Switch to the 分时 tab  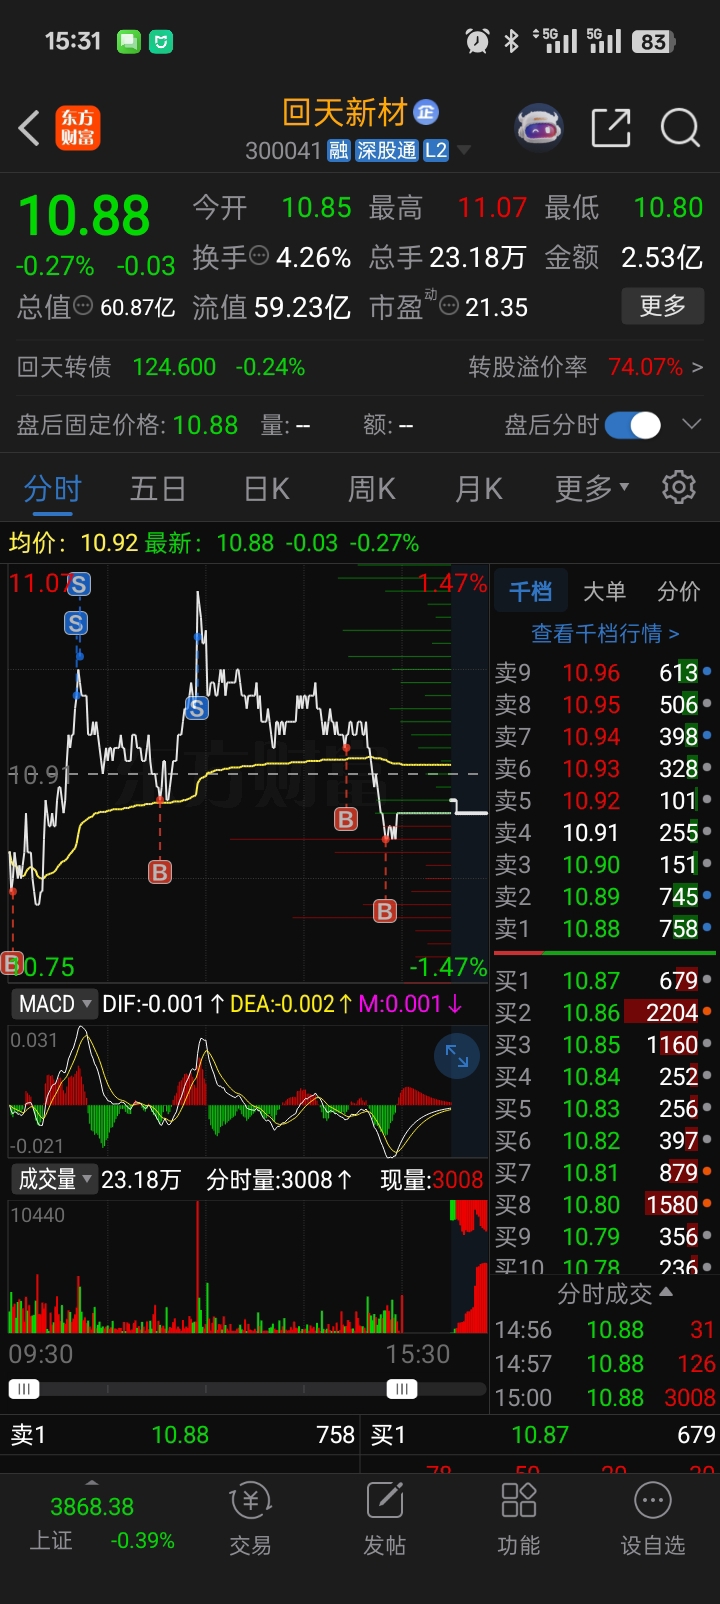[x=53, y=488]
